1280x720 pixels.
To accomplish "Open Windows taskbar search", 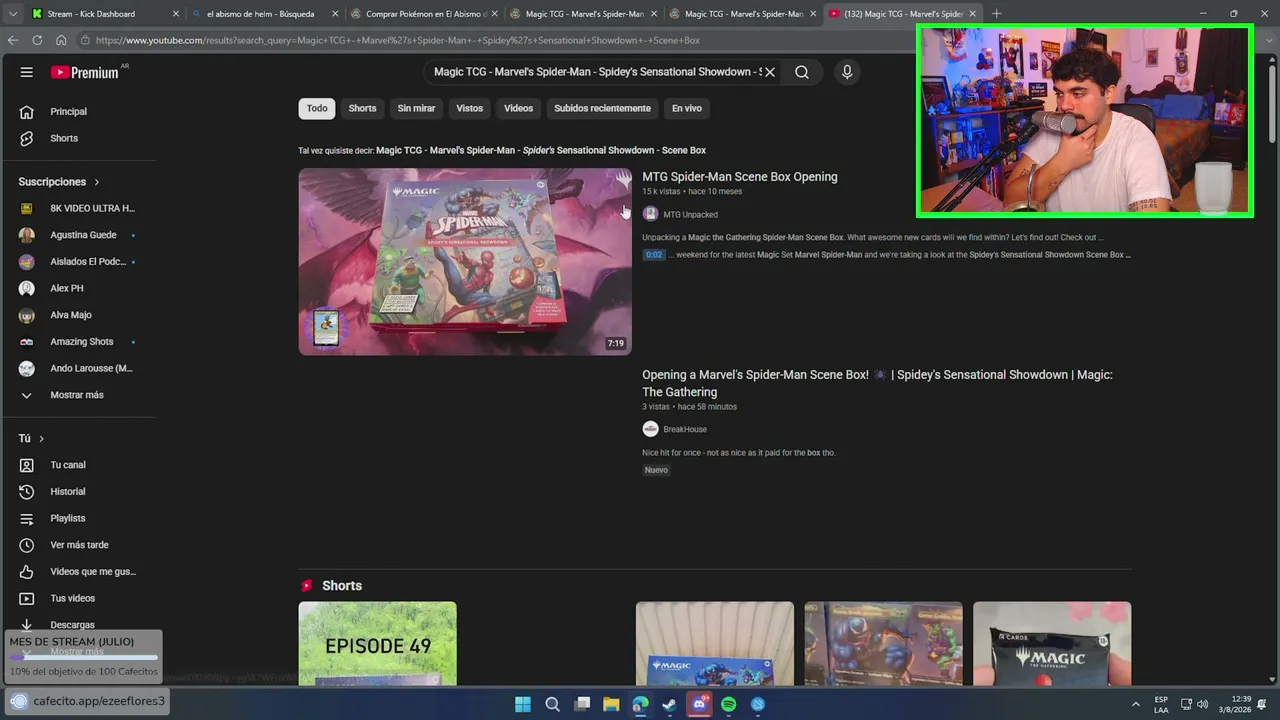I will pyautogui.click(x=552, y=704).
